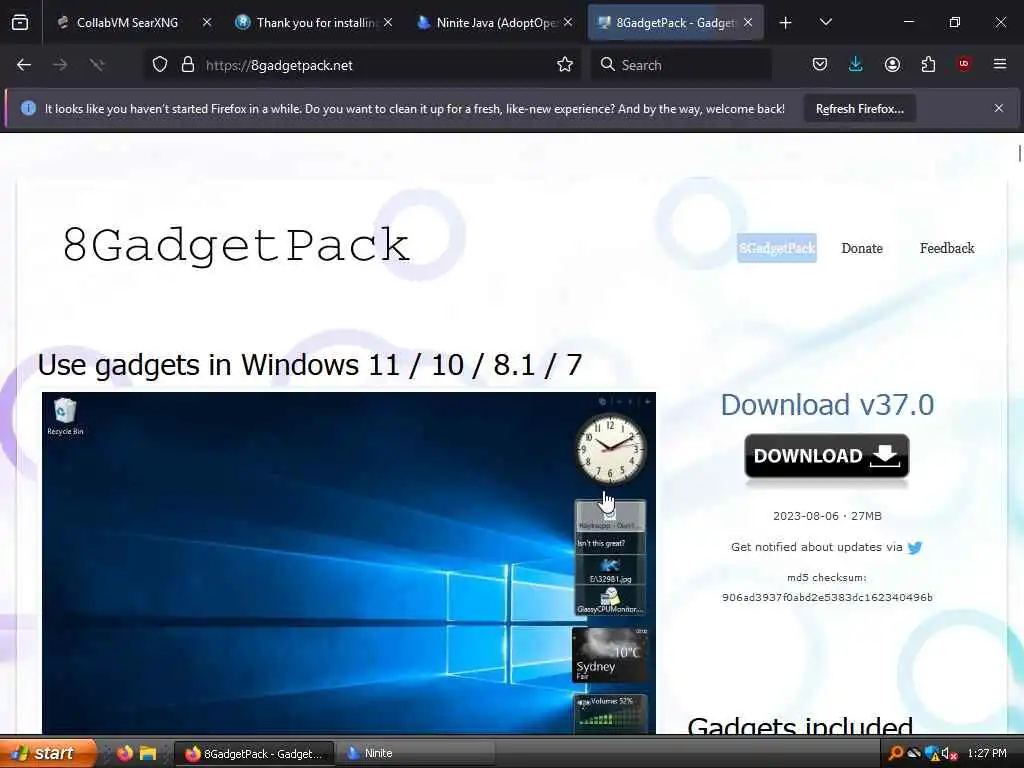
Task: Click the 8GadgetPack site title
Action: pos(236,246)
